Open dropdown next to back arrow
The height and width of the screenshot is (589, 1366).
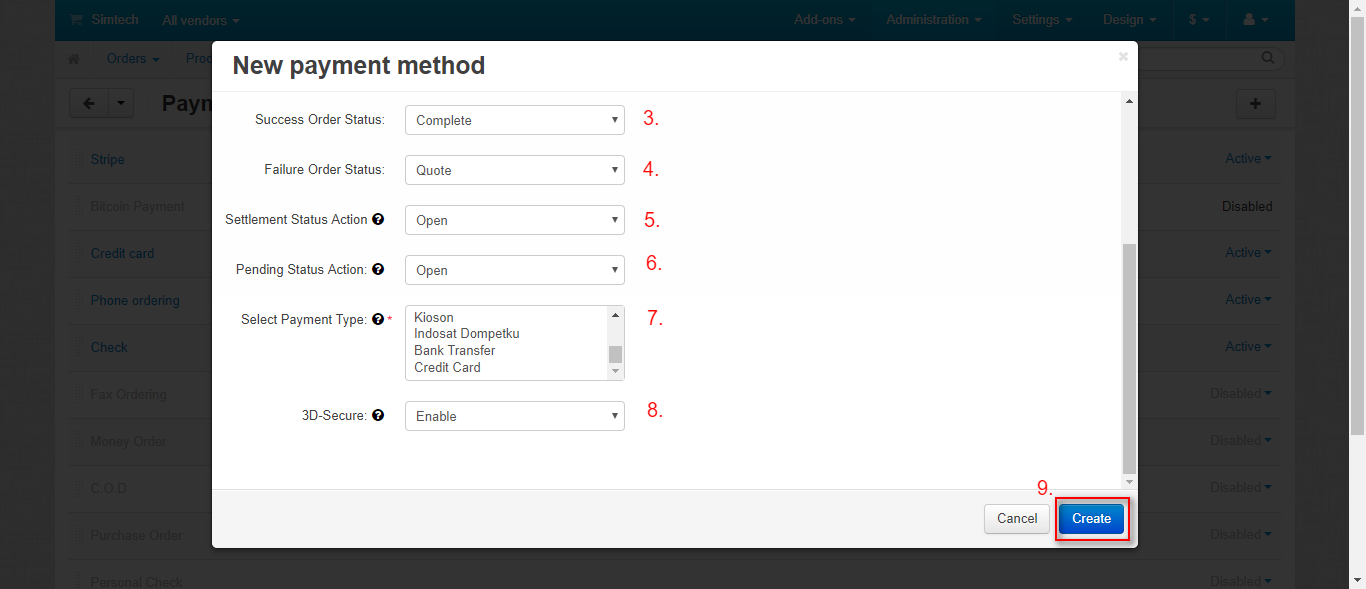pos(121,103)
